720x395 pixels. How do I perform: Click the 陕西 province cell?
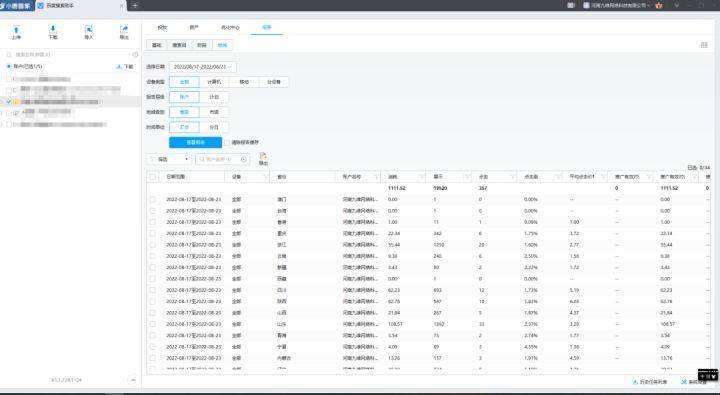(x=282, y=301)
